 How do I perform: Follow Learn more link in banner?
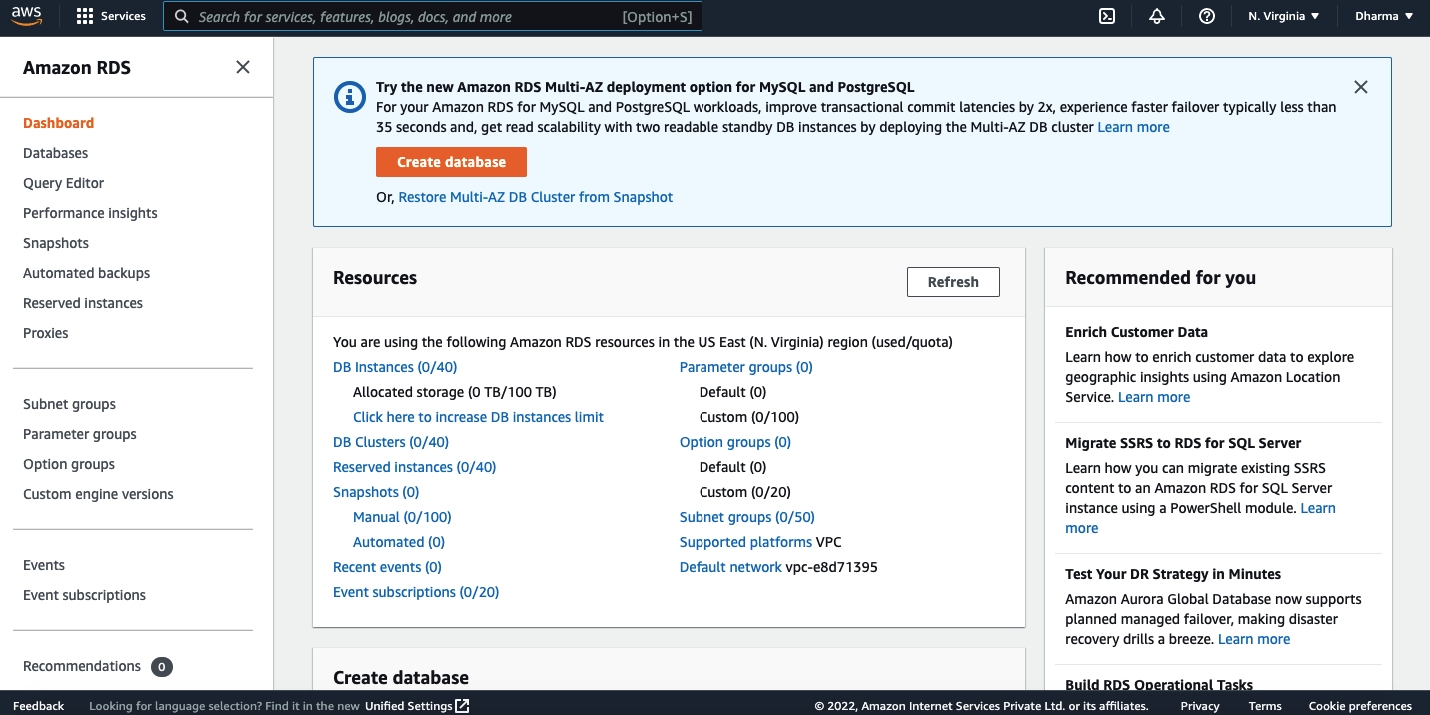pyautogui.click(x=1133, y=127)
